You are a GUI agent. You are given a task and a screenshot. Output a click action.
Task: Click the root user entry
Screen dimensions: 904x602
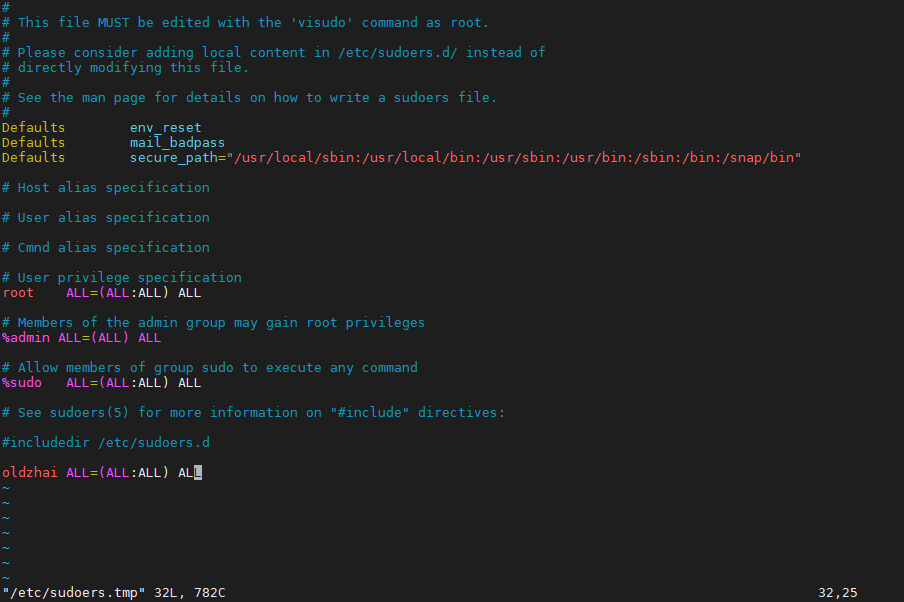click(x=18, y=292)
